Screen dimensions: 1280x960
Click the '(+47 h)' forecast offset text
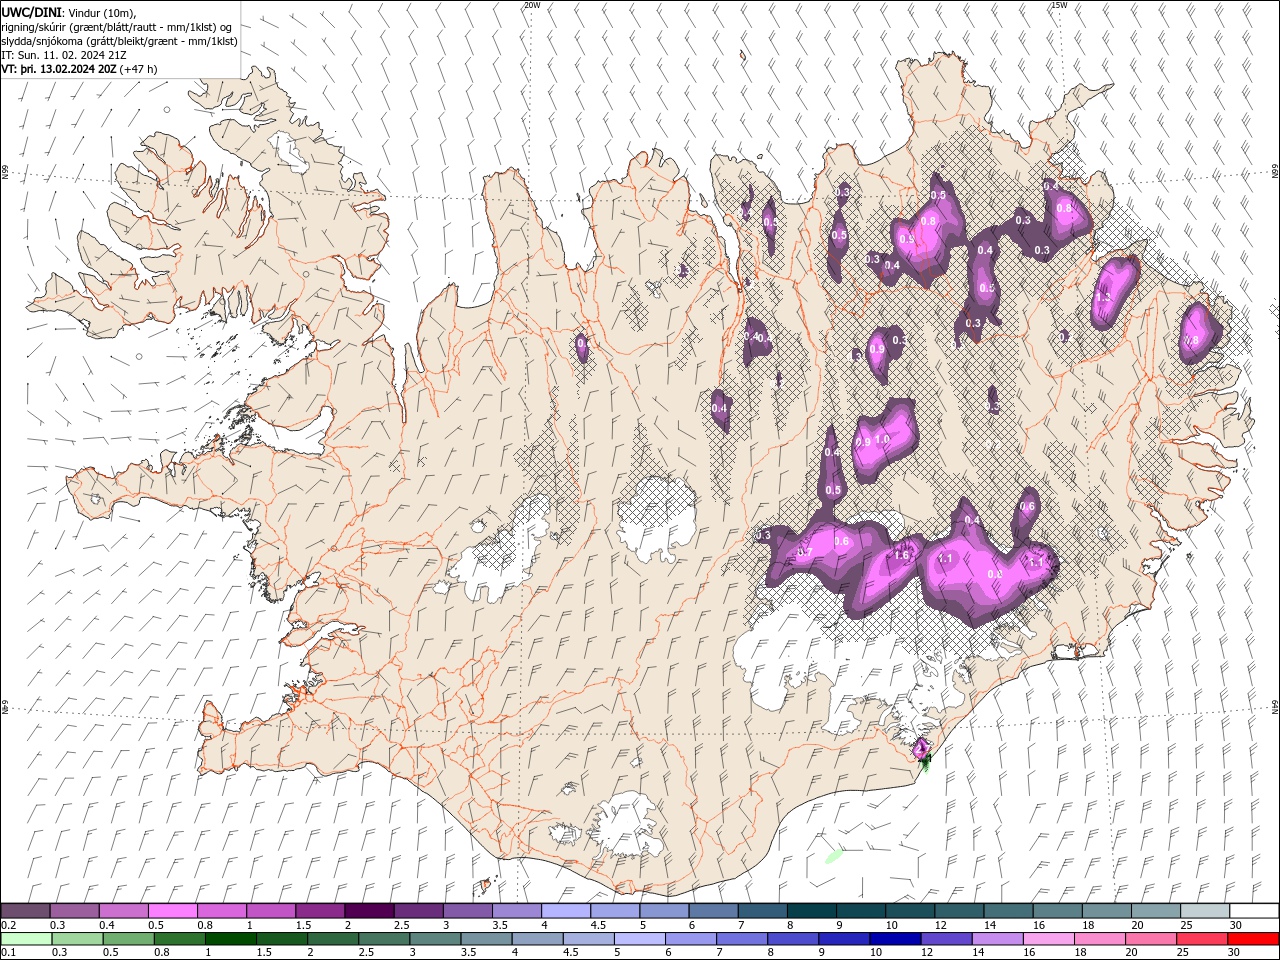[138, 69]
